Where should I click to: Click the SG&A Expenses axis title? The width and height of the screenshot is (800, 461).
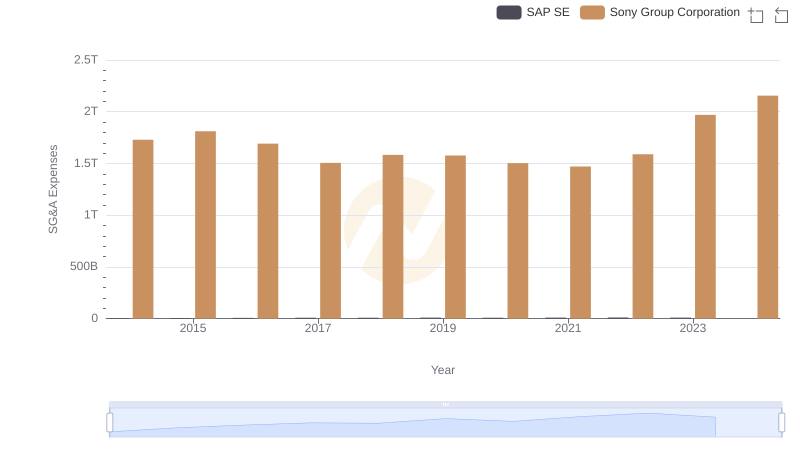coord(53,189)
